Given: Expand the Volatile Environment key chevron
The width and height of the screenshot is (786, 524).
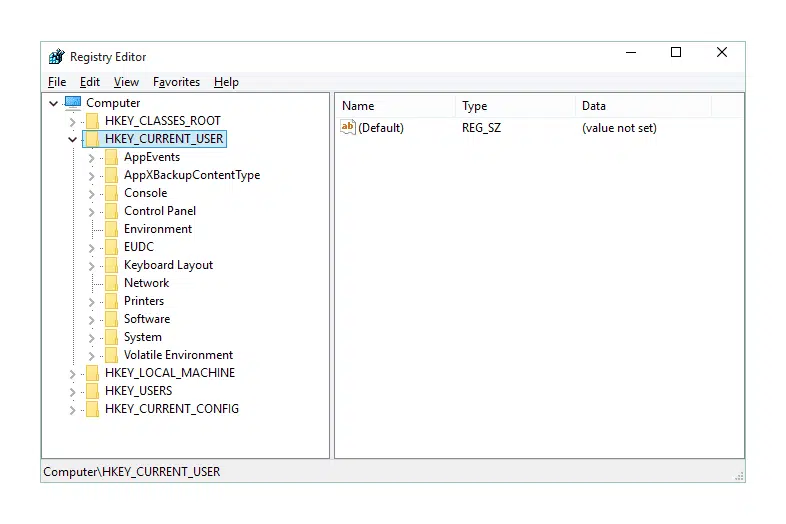Looking at the screenshot, I should (91, 356).
